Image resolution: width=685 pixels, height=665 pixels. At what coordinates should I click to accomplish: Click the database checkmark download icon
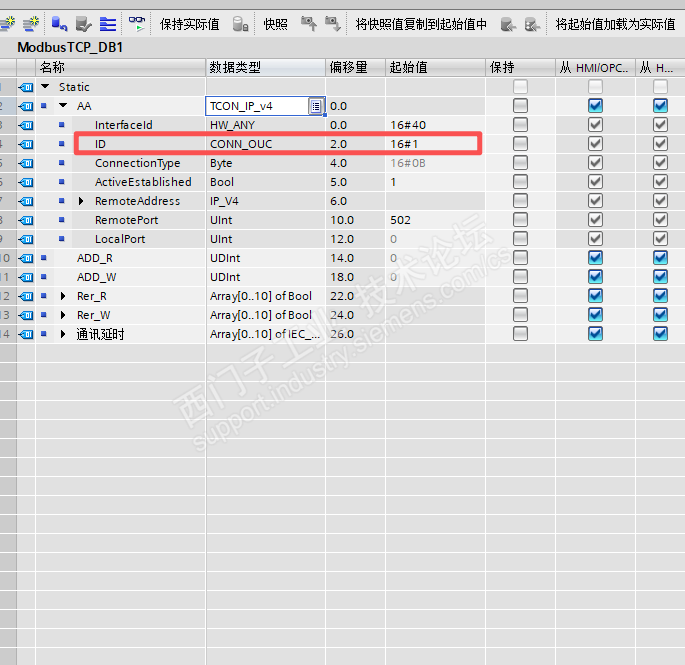pos(83,24)
